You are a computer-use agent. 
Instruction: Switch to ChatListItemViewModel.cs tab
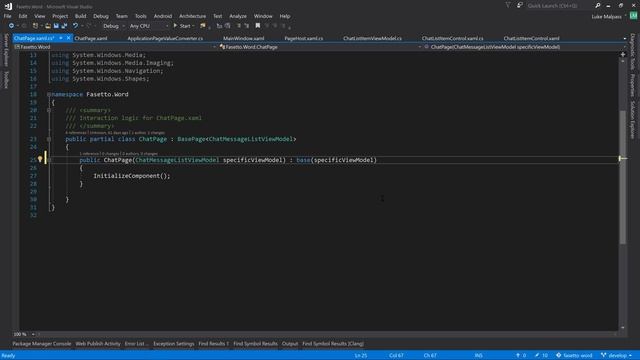tap(372, 38)
